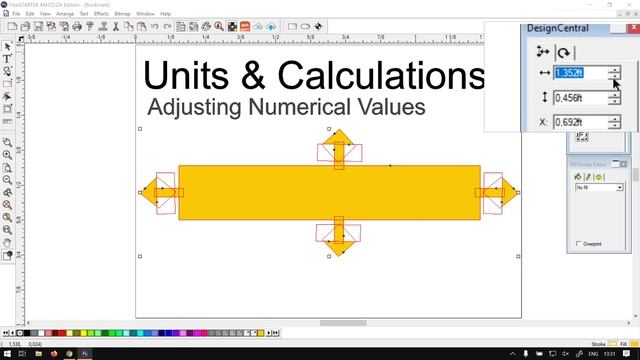Pick the black swatch in color palette

coord(27,333)
